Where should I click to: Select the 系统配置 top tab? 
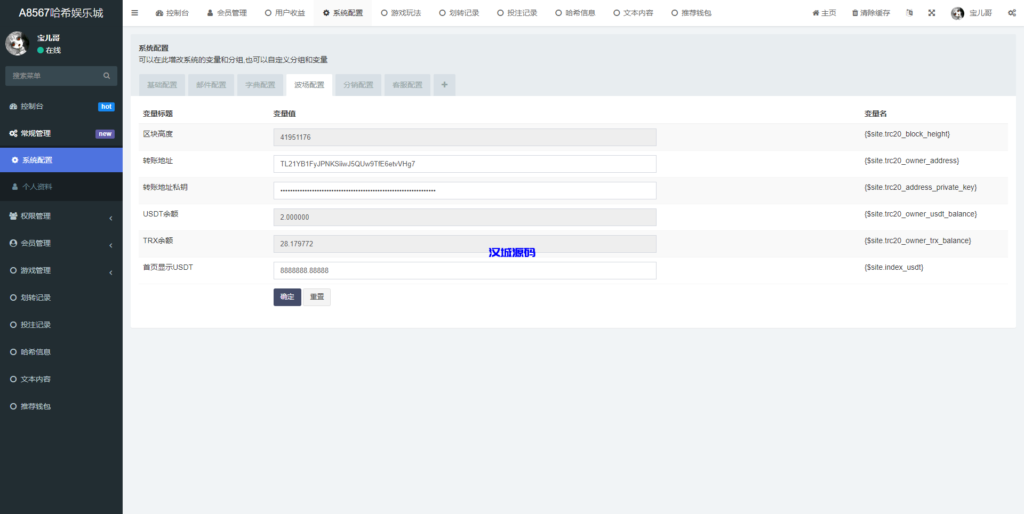[x=343, y=12]
